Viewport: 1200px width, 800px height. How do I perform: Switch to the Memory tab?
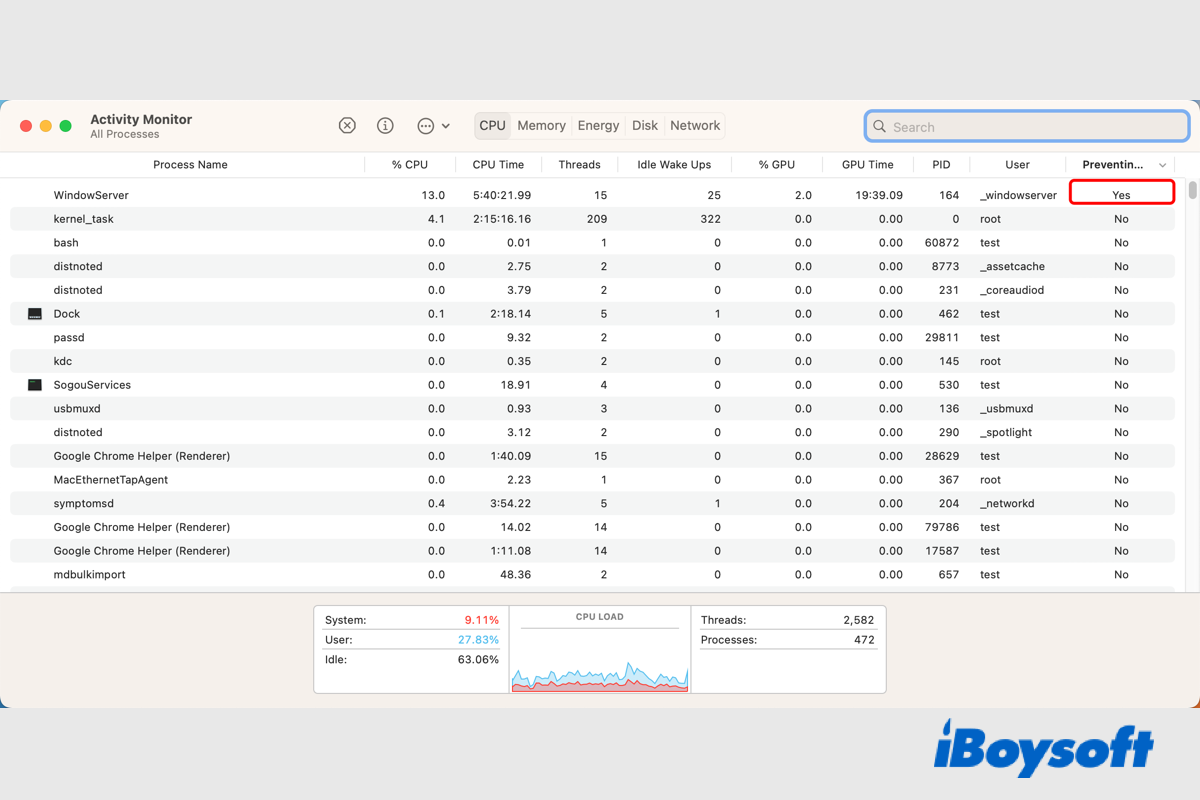tap(541, 126)
